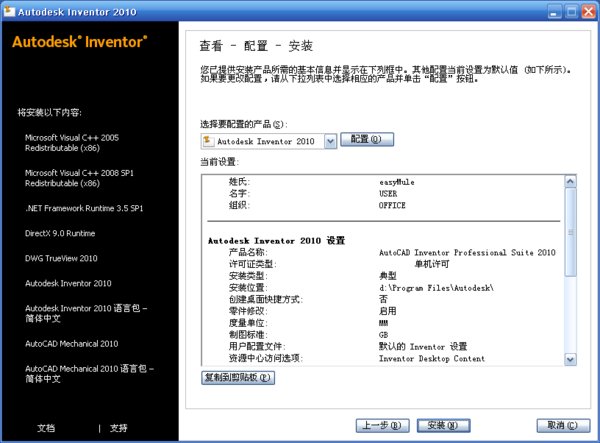Click the 创建桌面快捷方式 setting label

(266, 300)
